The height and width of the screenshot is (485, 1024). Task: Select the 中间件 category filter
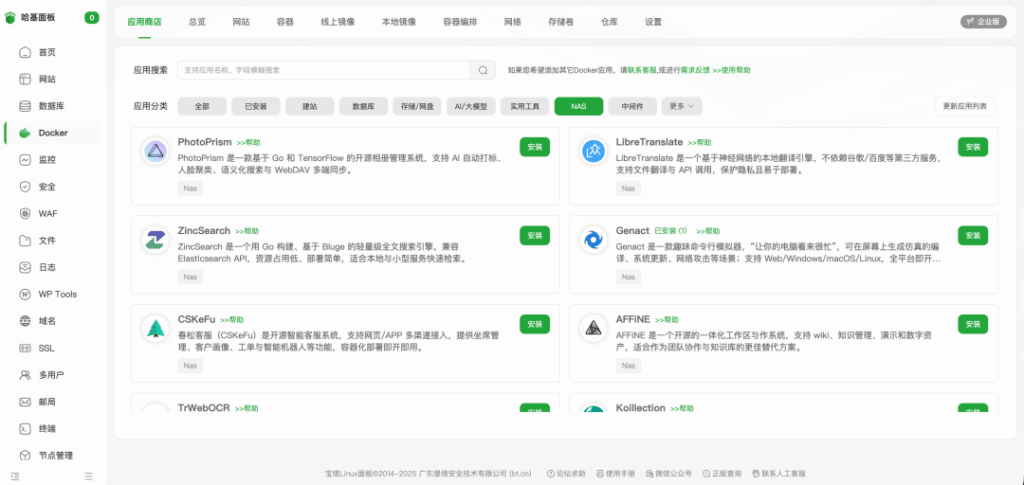(632, 106)
